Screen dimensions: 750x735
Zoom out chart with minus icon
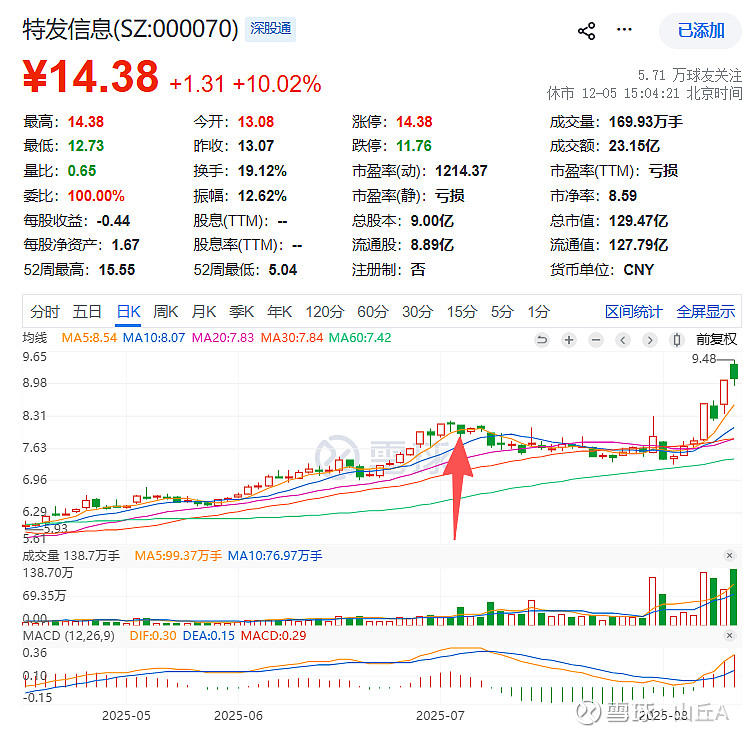click(x=596, y=340)
